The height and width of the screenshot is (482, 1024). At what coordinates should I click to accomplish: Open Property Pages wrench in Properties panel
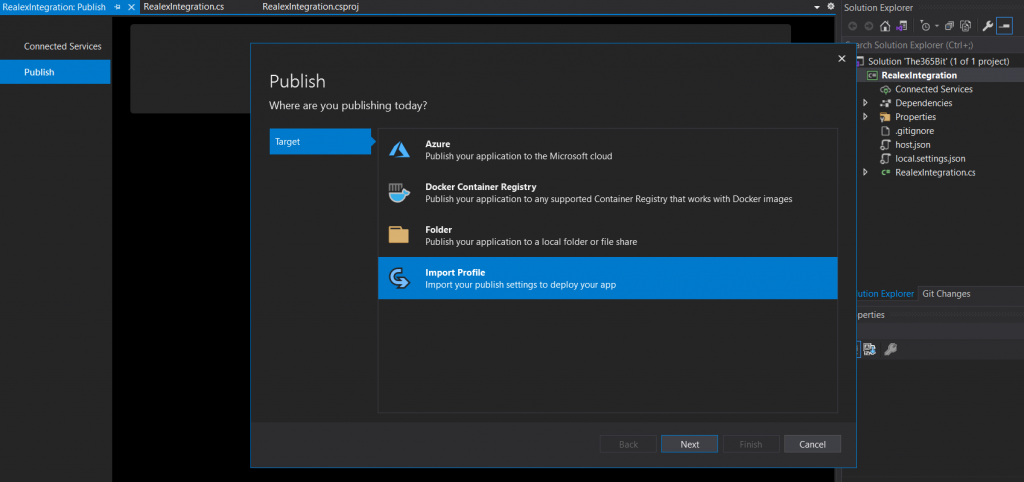coord(890,350)
